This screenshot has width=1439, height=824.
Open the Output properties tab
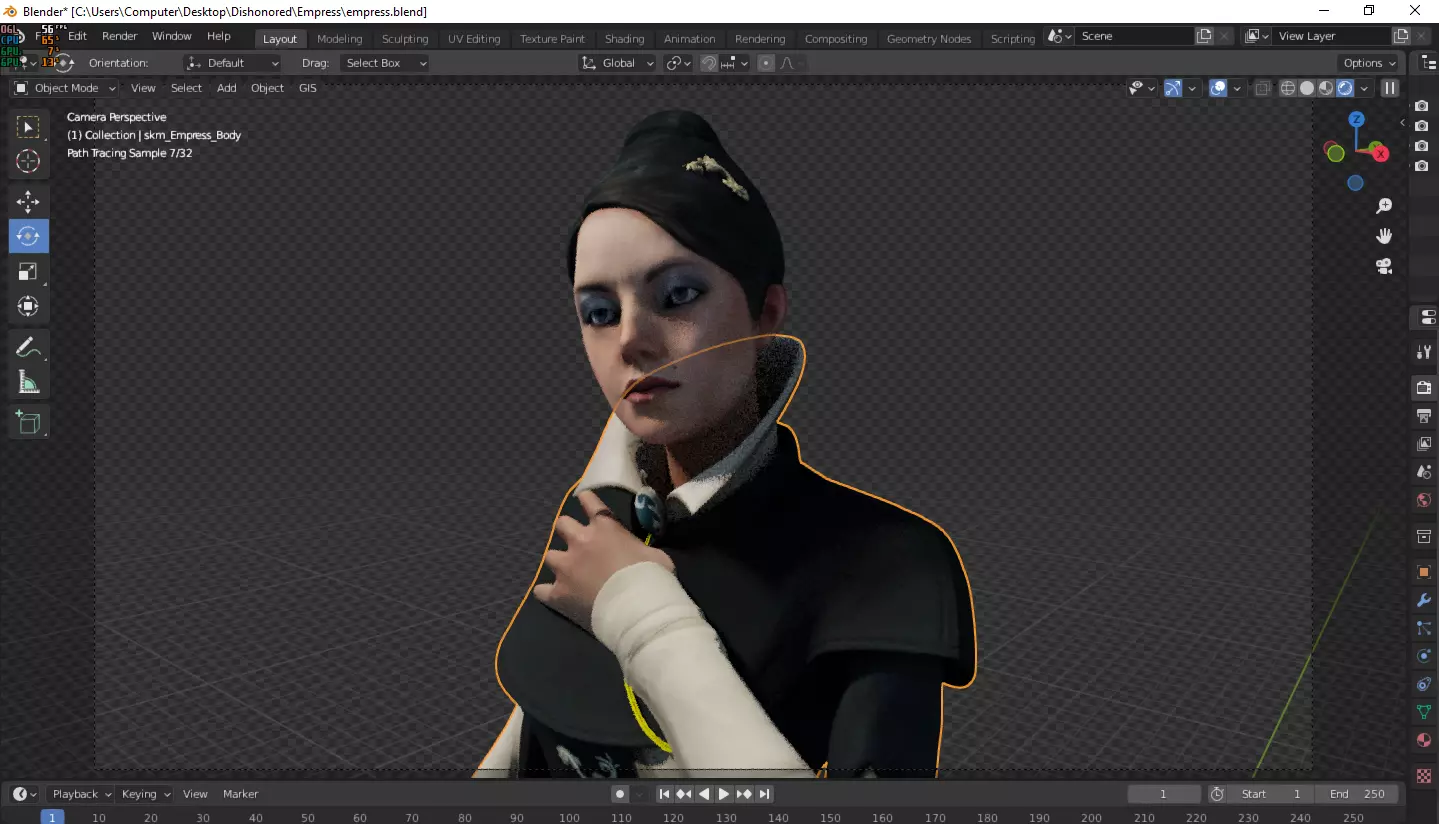tap(1424, 416)
